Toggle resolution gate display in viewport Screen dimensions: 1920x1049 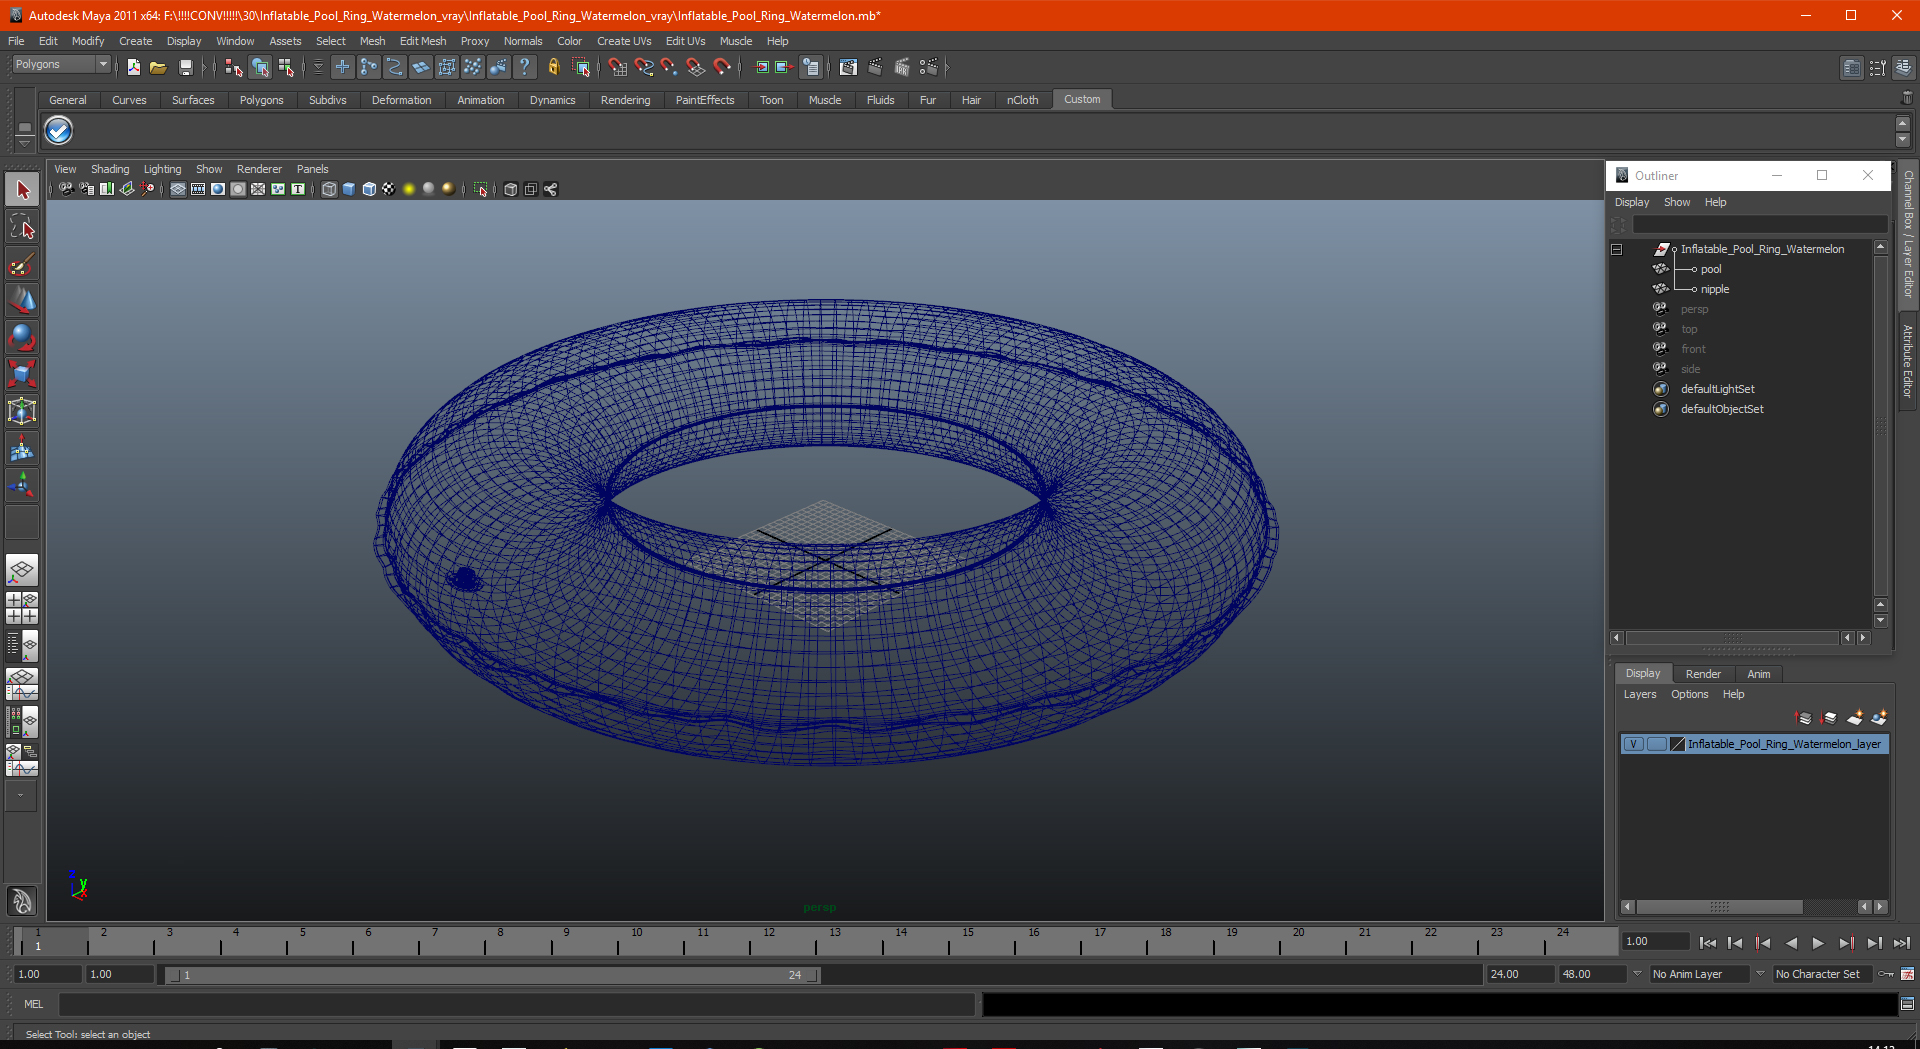pos(218,189)
